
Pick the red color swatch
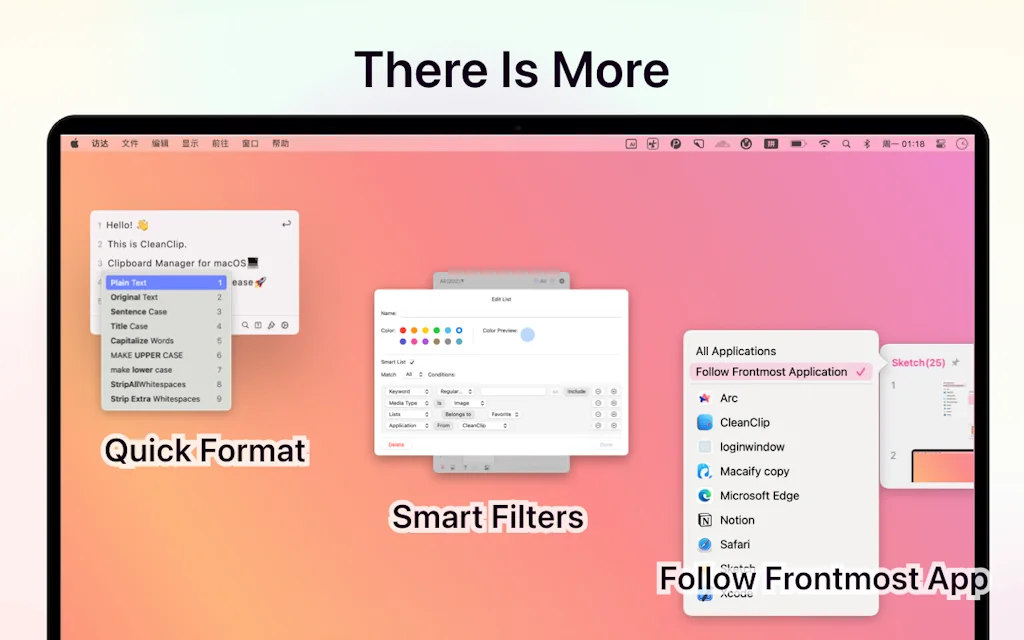(x=403, y=330)
